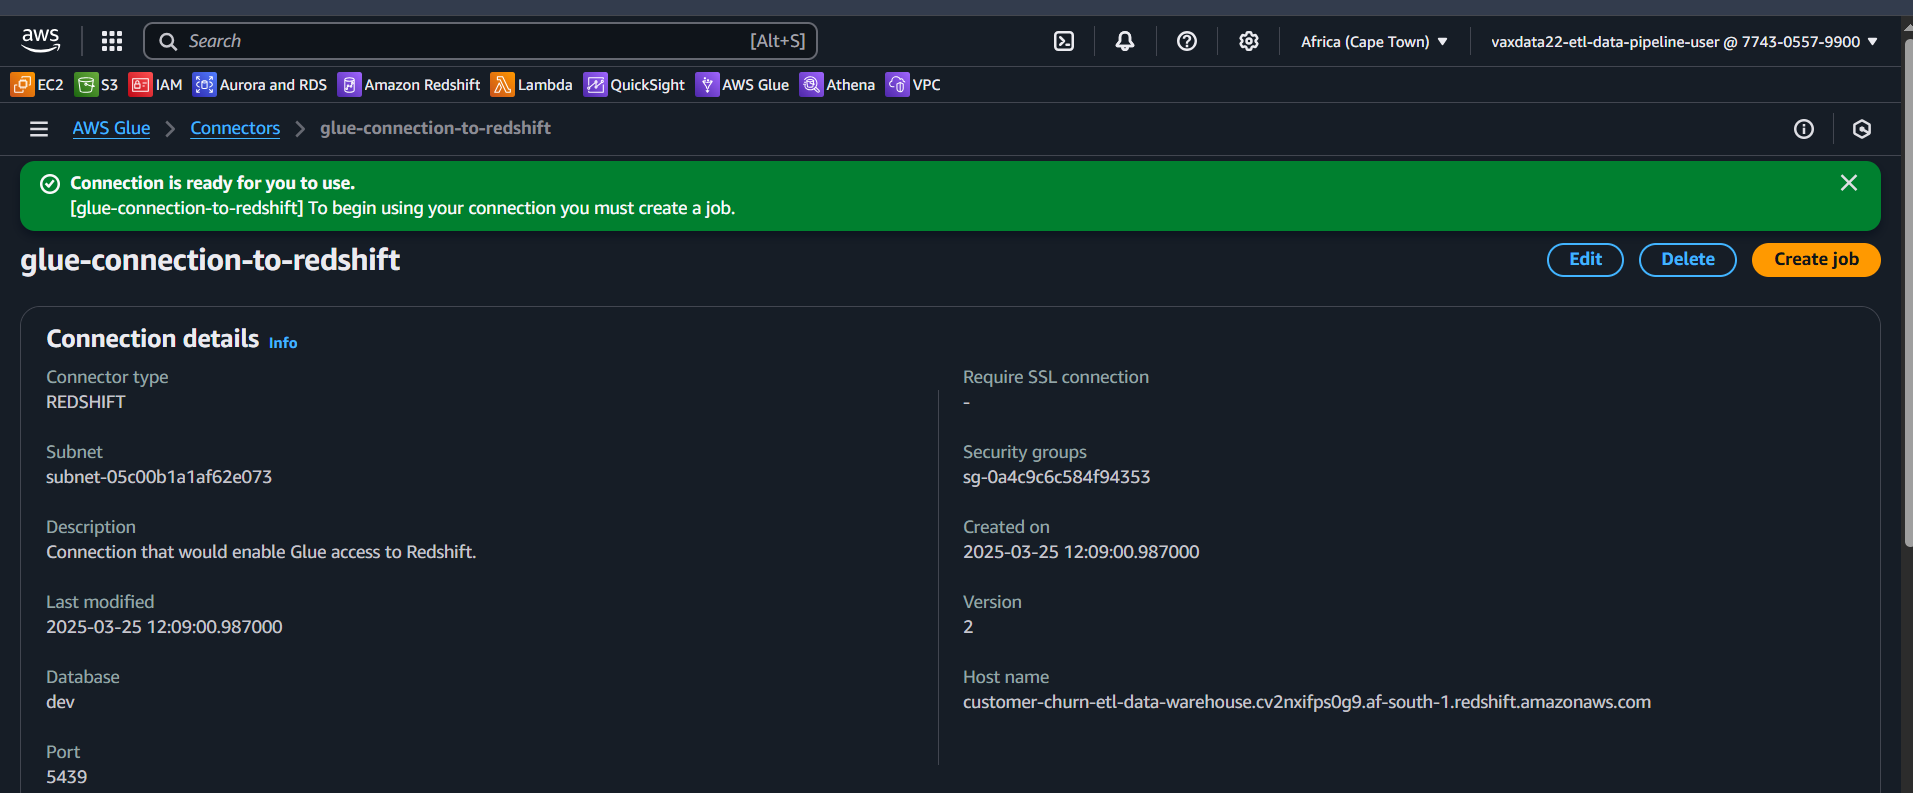
Task: Click the Edit connection button
Action: tap(1585, 259)
